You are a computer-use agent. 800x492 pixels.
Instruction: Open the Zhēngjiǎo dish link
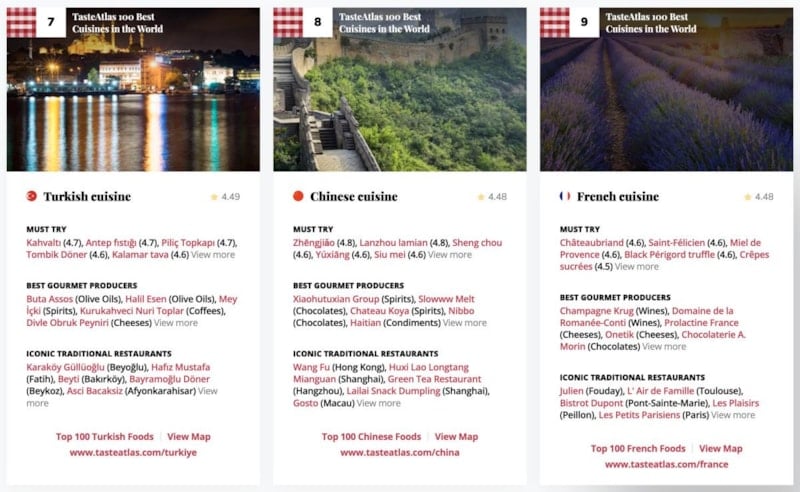click(x=314, y=242)
